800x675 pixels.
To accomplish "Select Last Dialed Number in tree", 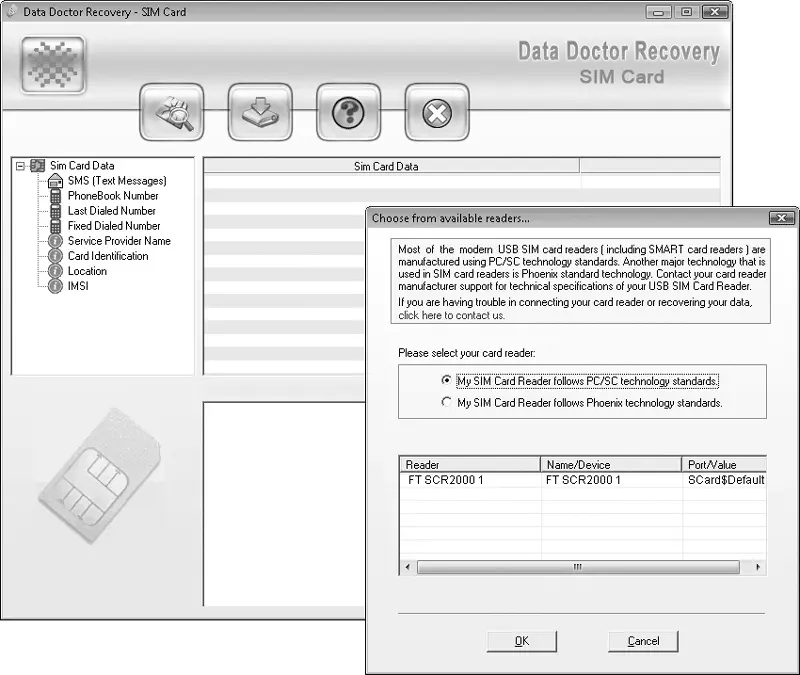I will (111, 211).
